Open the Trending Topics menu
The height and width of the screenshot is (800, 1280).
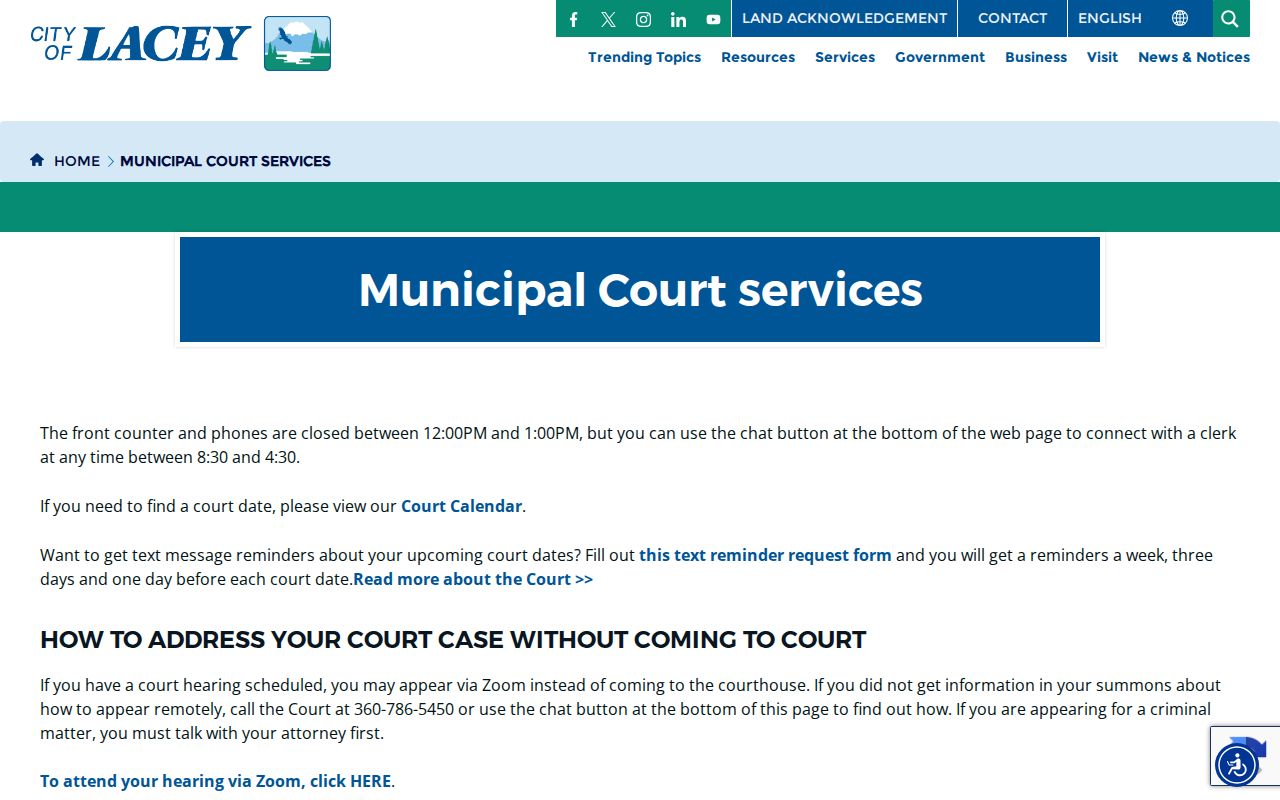644,57
